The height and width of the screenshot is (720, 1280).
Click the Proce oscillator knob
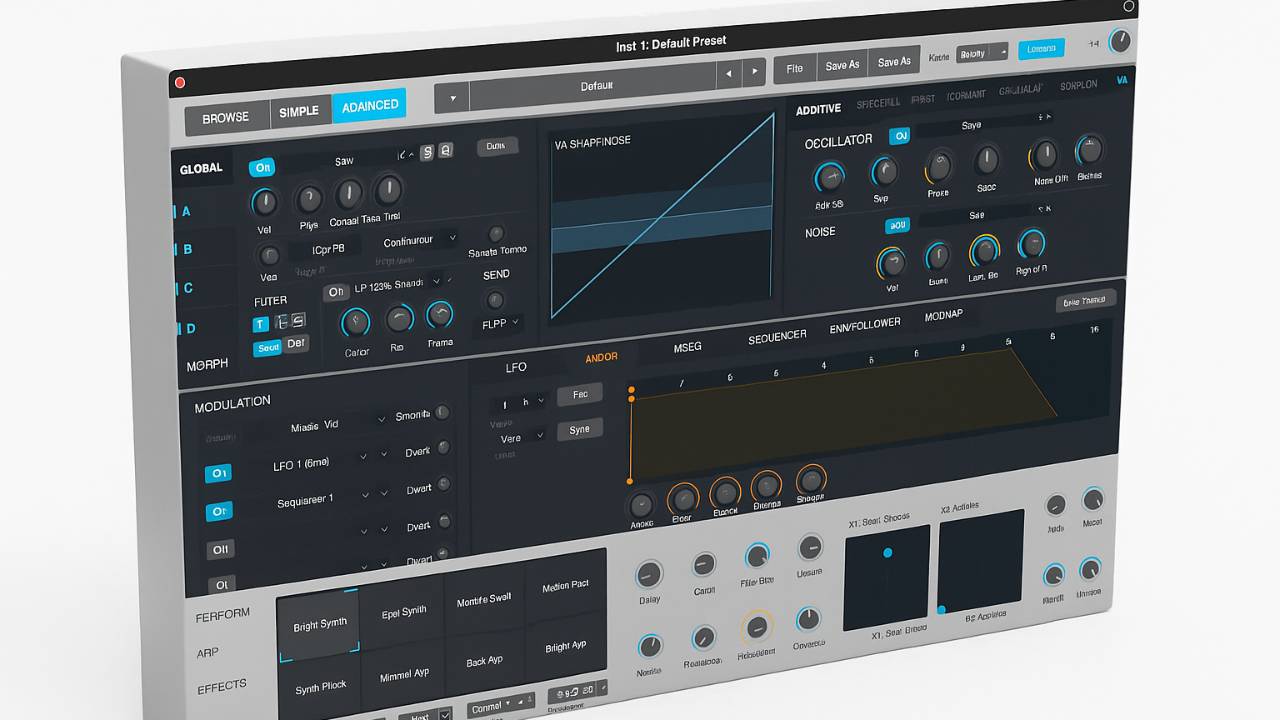(938, 165)
